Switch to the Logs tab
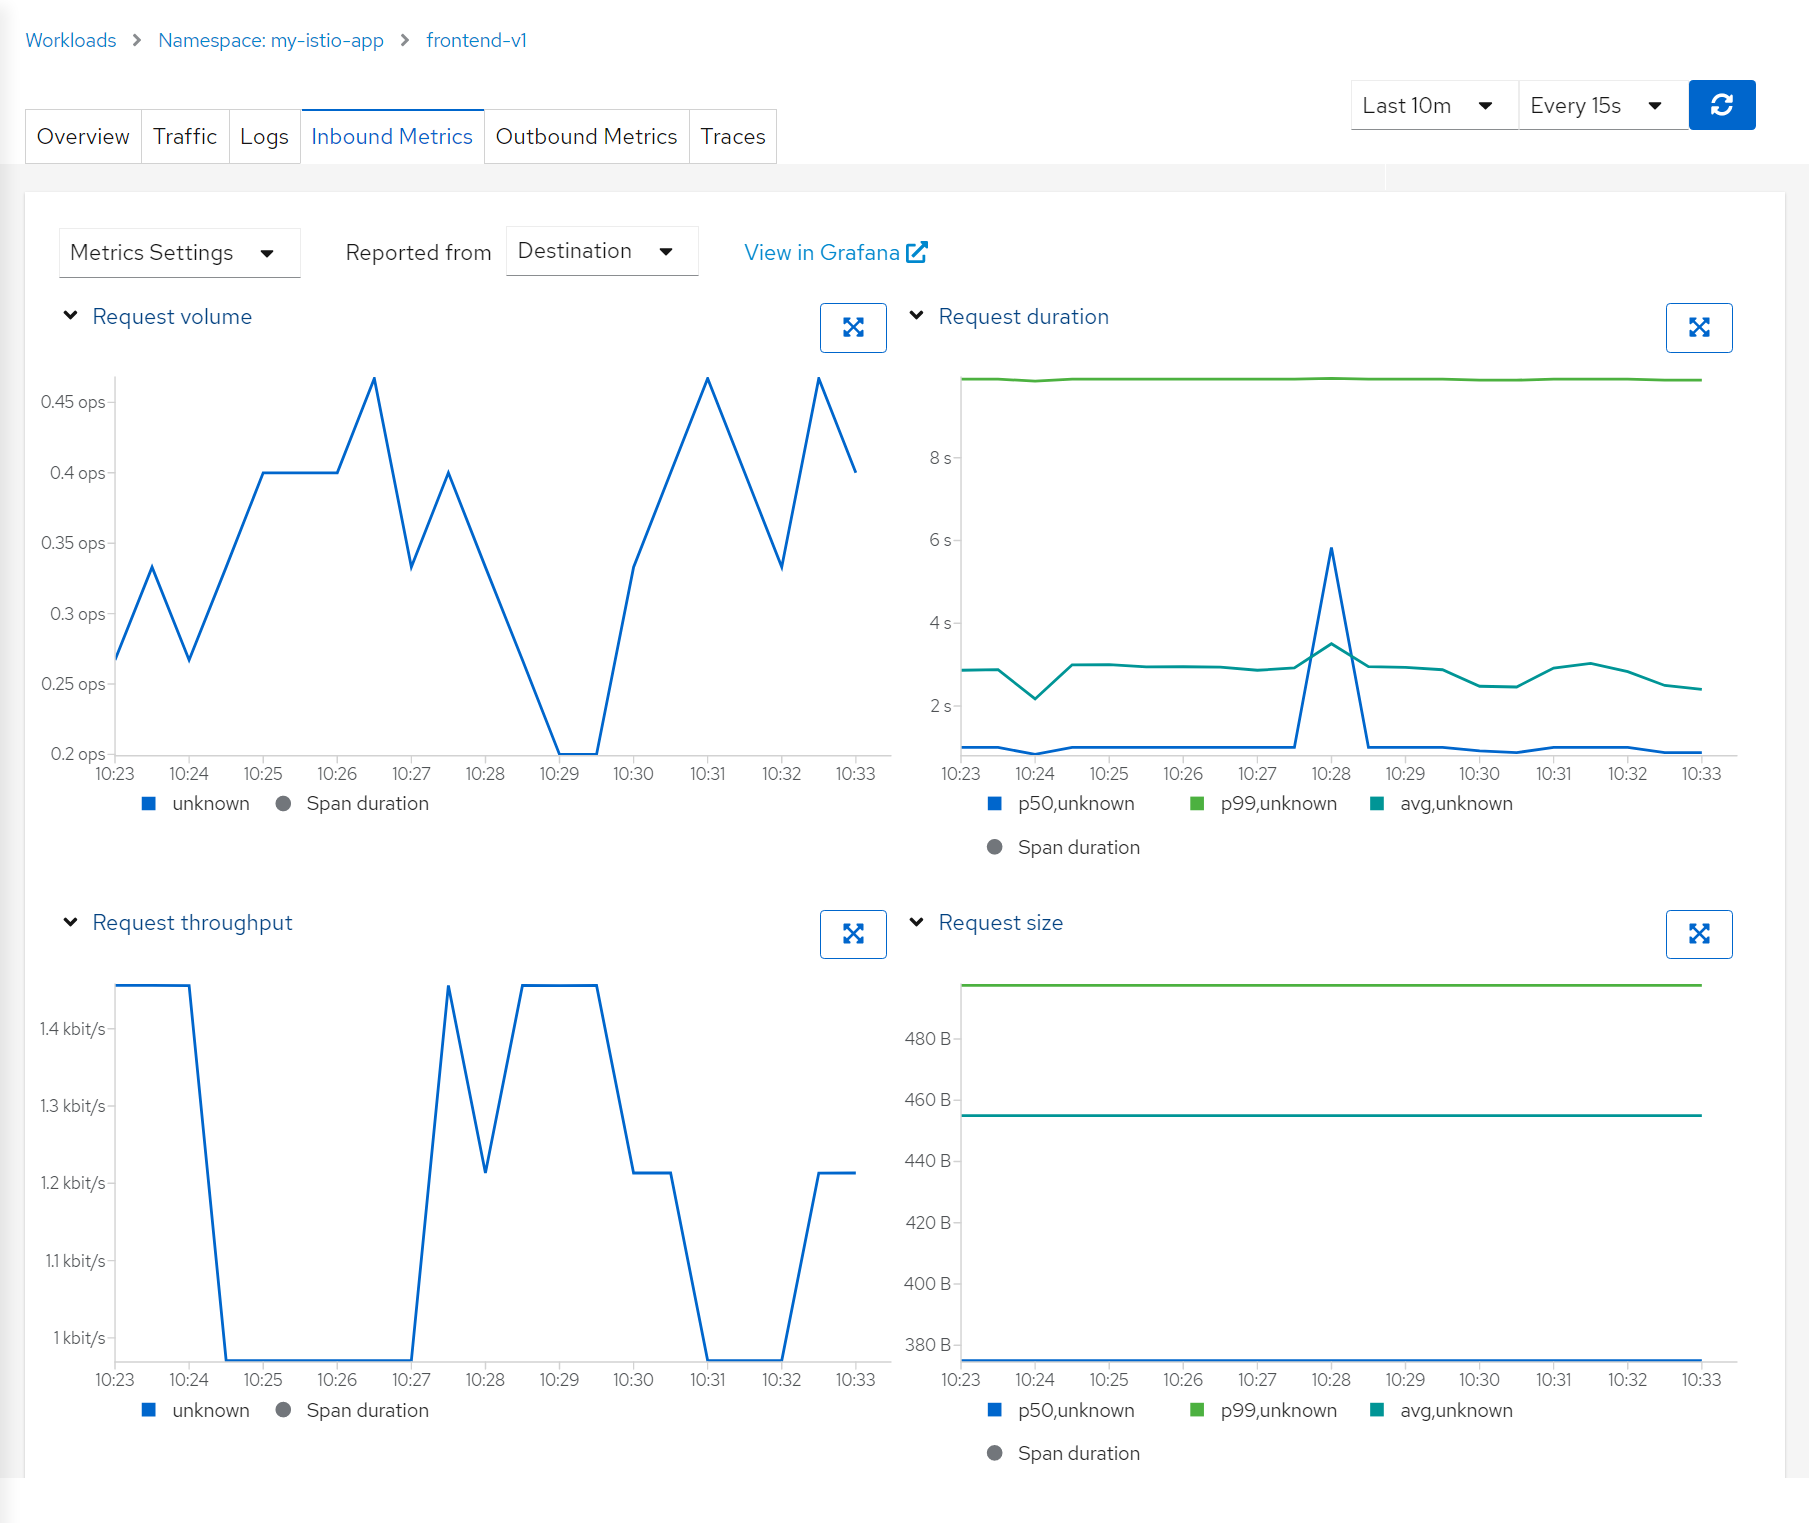 [264, 136]
